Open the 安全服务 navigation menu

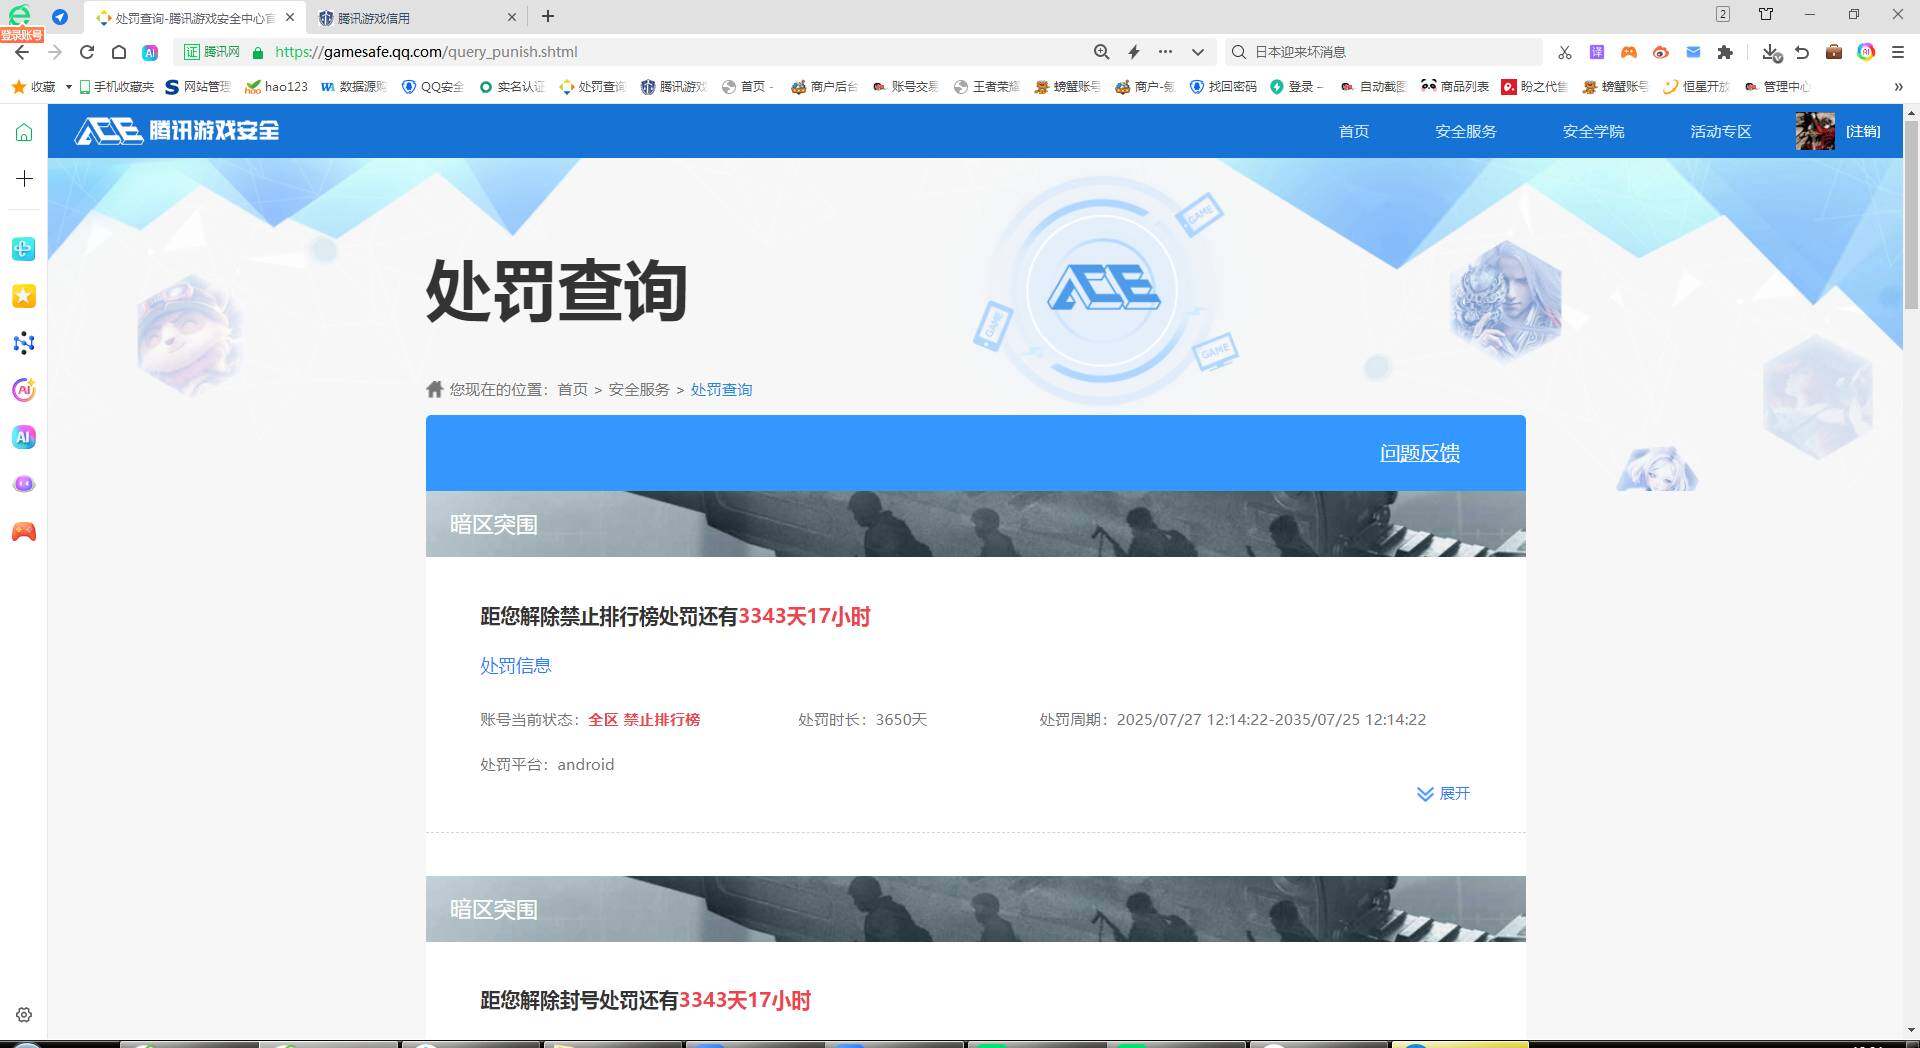click(1465, 131)
